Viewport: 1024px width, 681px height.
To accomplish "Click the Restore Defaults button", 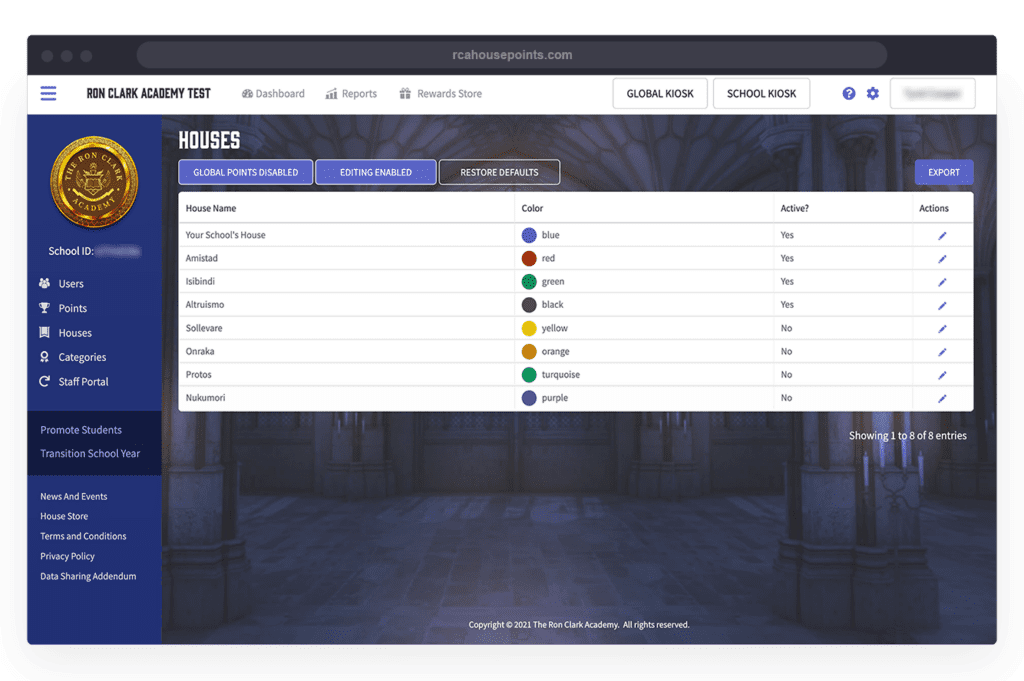I will point(499,171).
